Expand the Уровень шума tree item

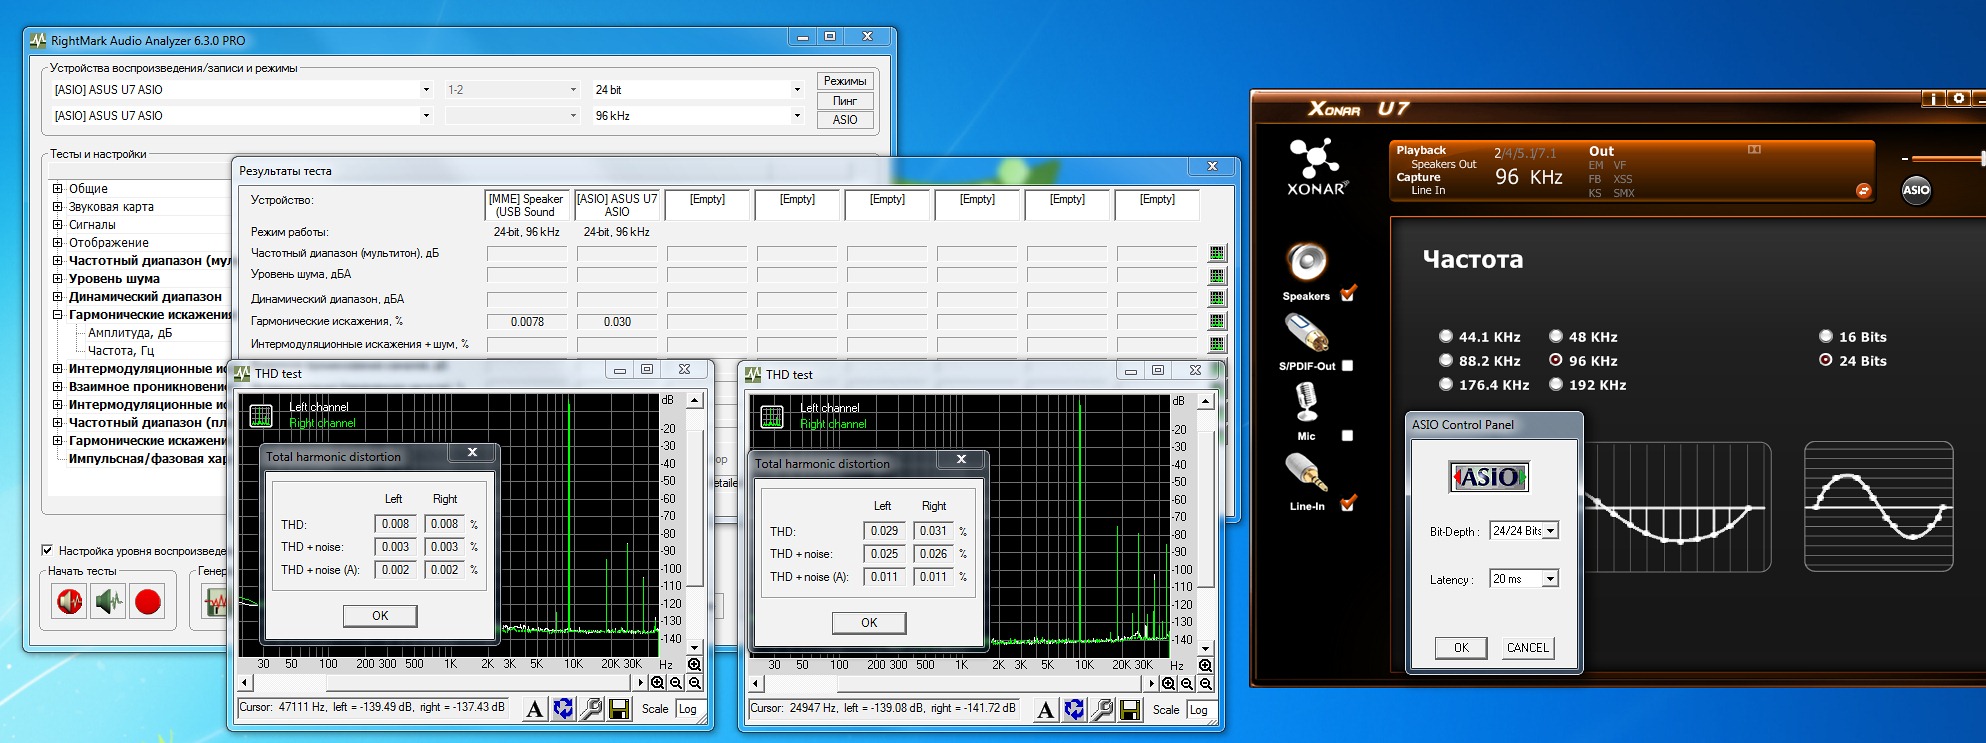click(x=58, y=279)
